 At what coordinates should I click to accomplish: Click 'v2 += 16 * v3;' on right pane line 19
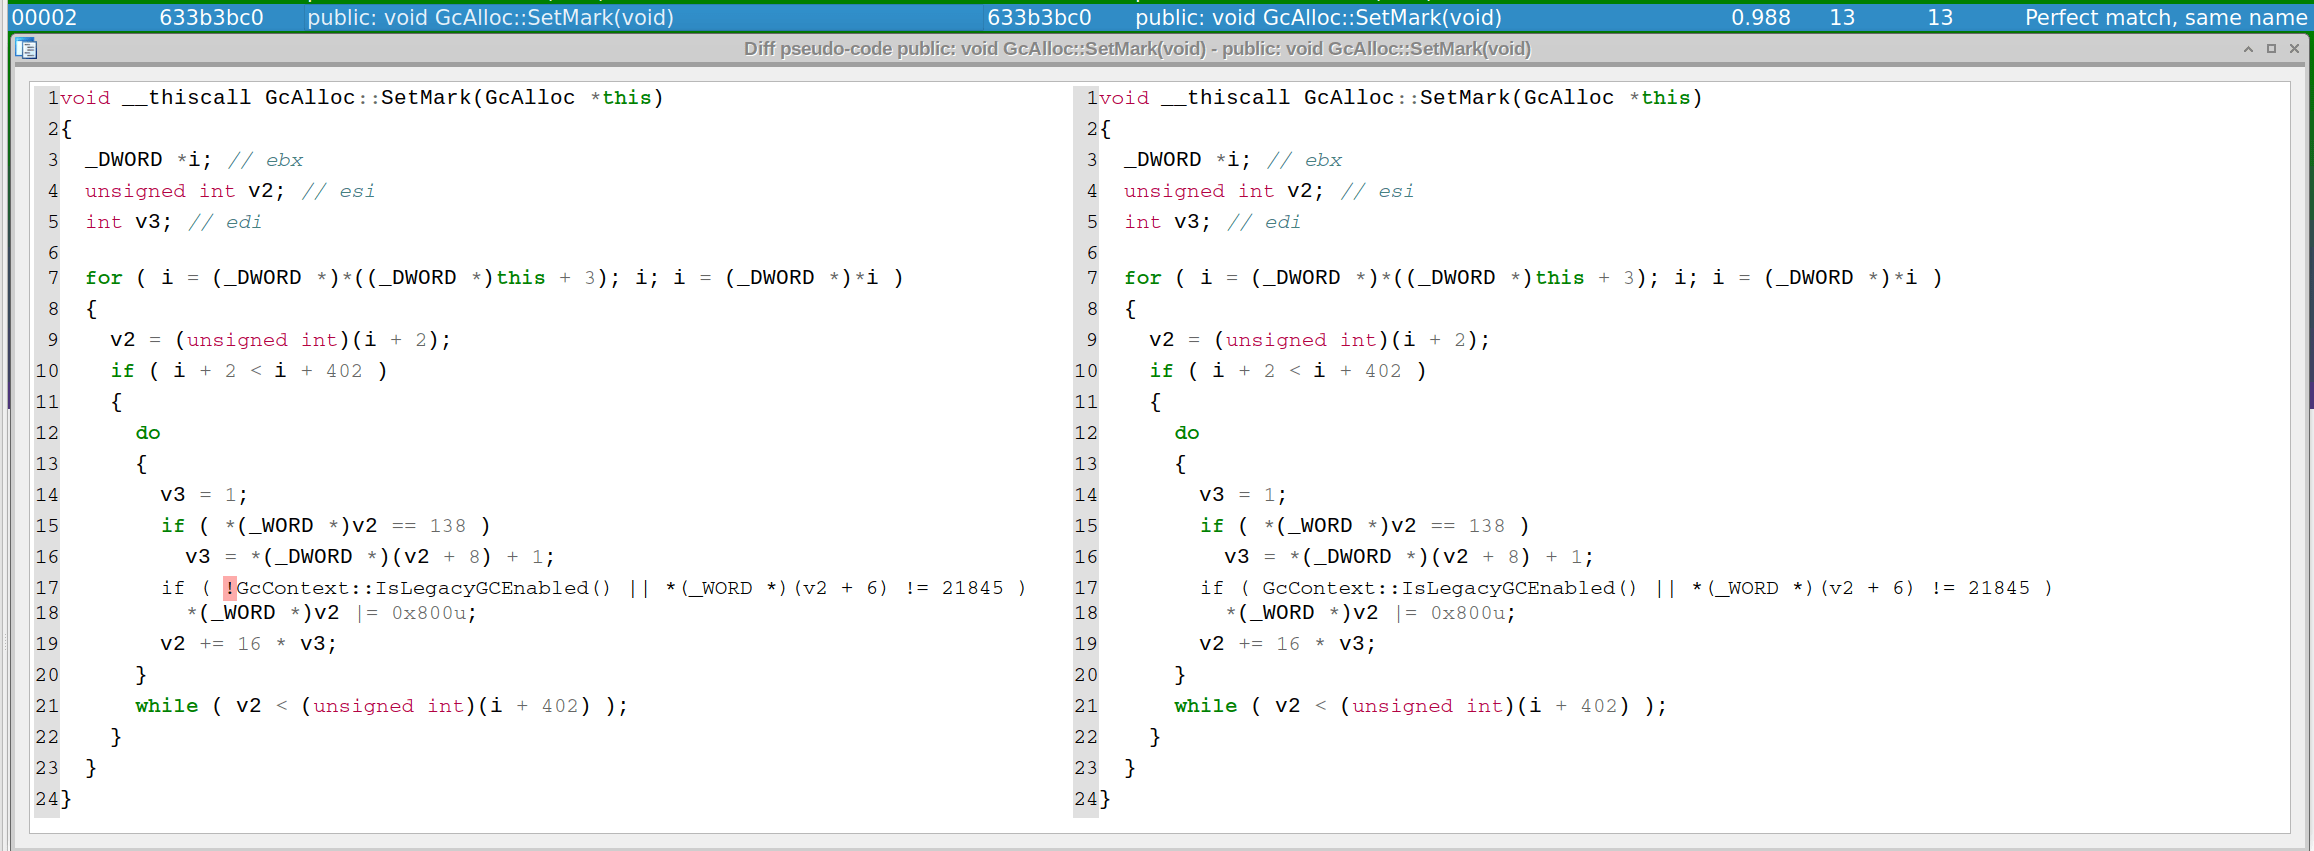coord(1288,644)
